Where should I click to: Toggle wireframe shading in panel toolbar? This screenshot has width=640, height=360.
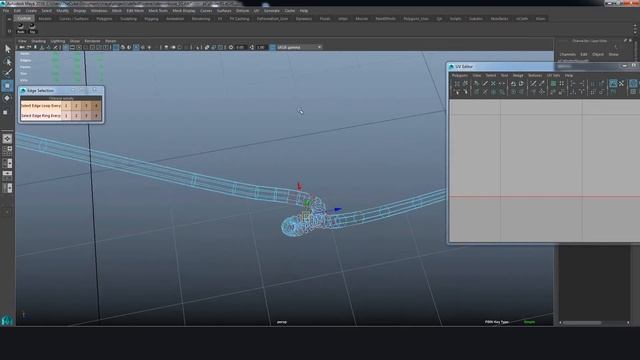click(116, 47)
